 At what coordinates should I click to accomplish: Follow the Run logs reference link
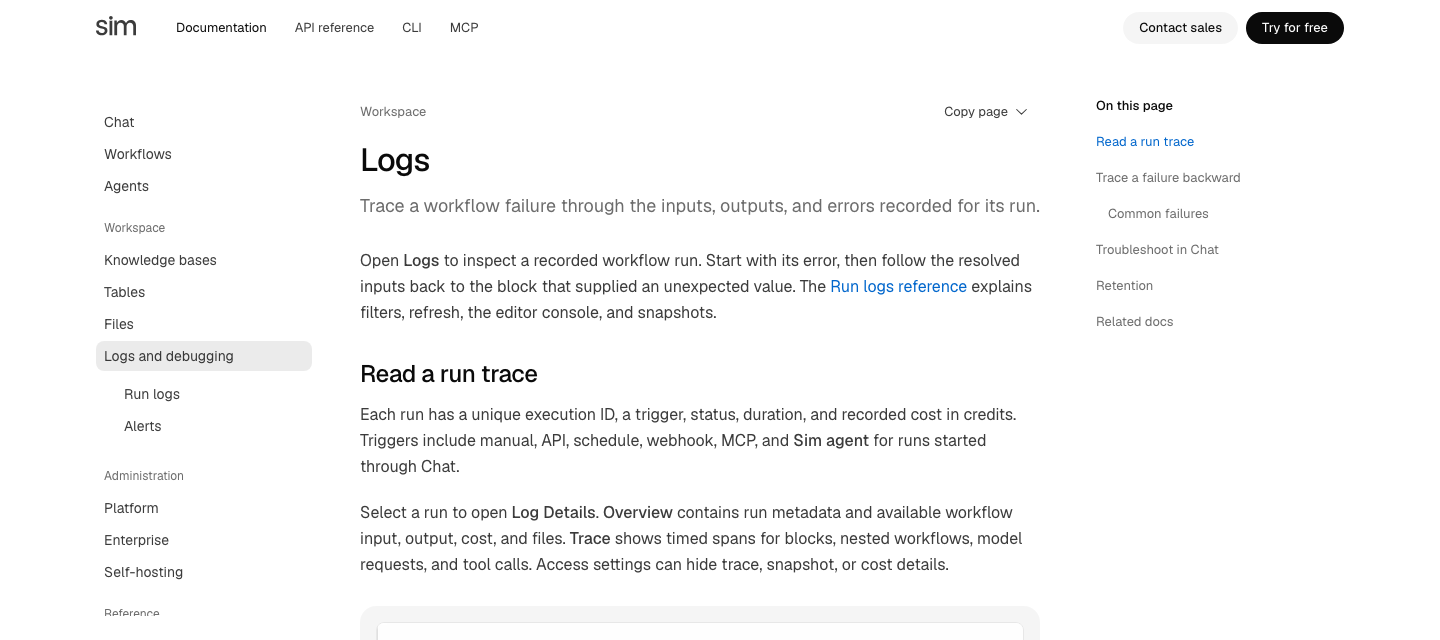(898, 286)
